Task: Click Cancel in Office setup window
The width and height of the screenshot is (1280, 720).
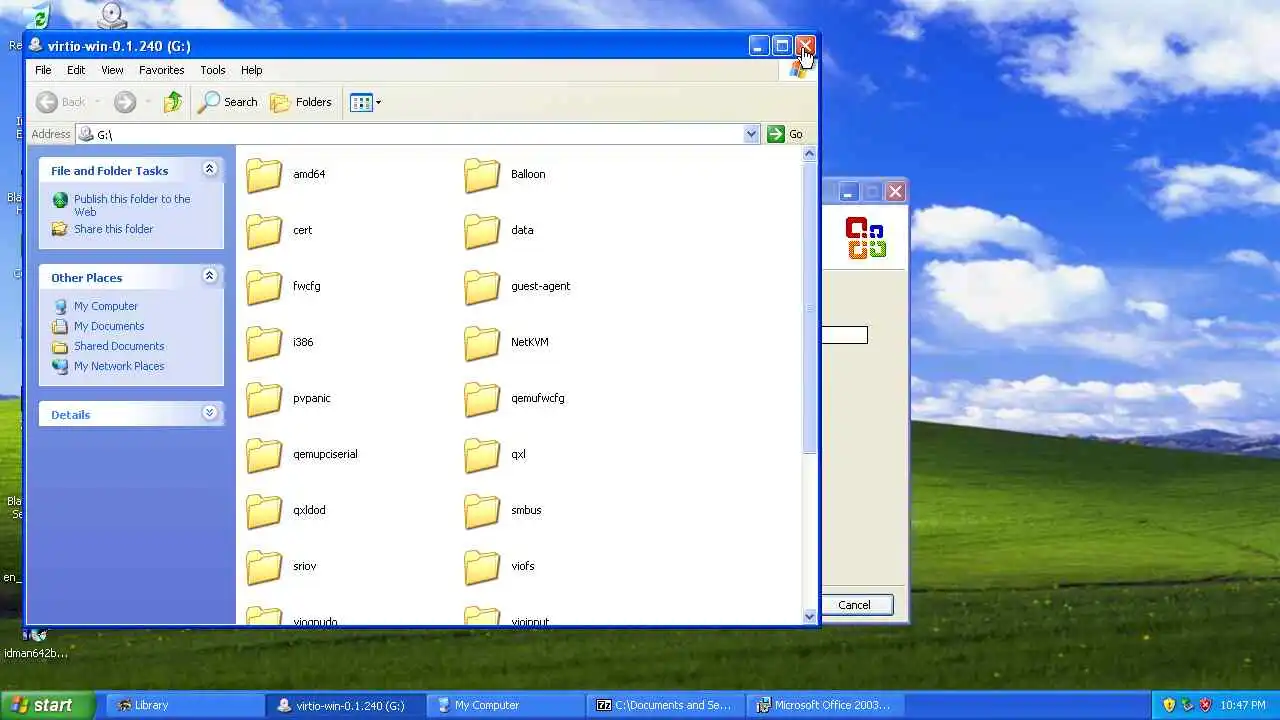Action: [x=854, y=605]
